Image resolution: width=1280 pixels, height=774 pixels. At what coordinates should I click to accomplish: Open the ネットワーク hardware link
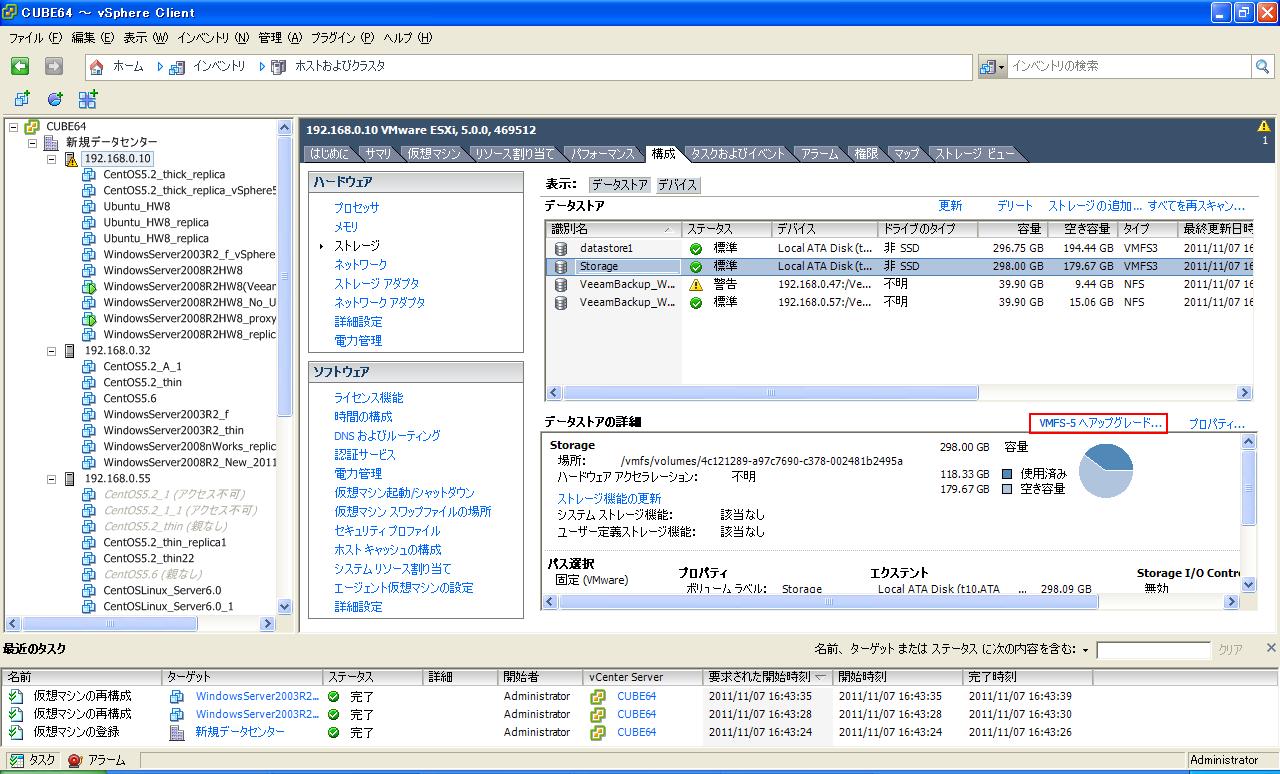point(360,265)
